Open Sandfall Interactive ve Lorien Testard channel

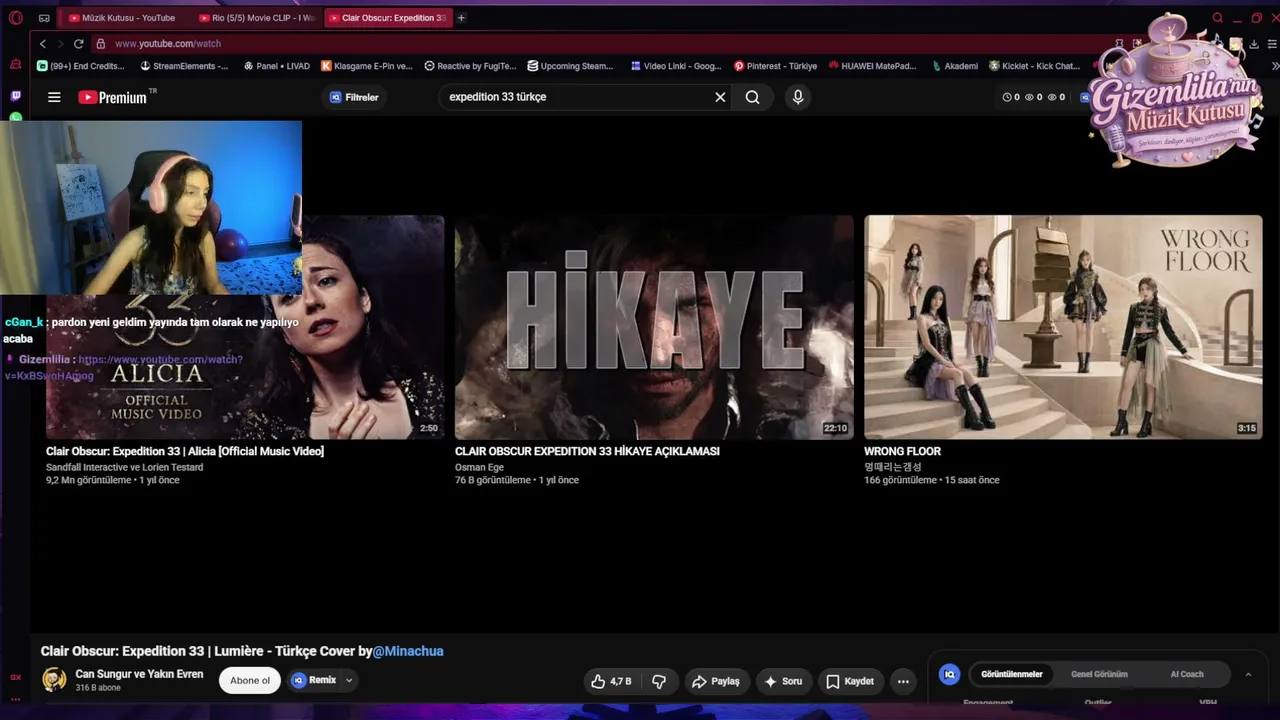124,467
